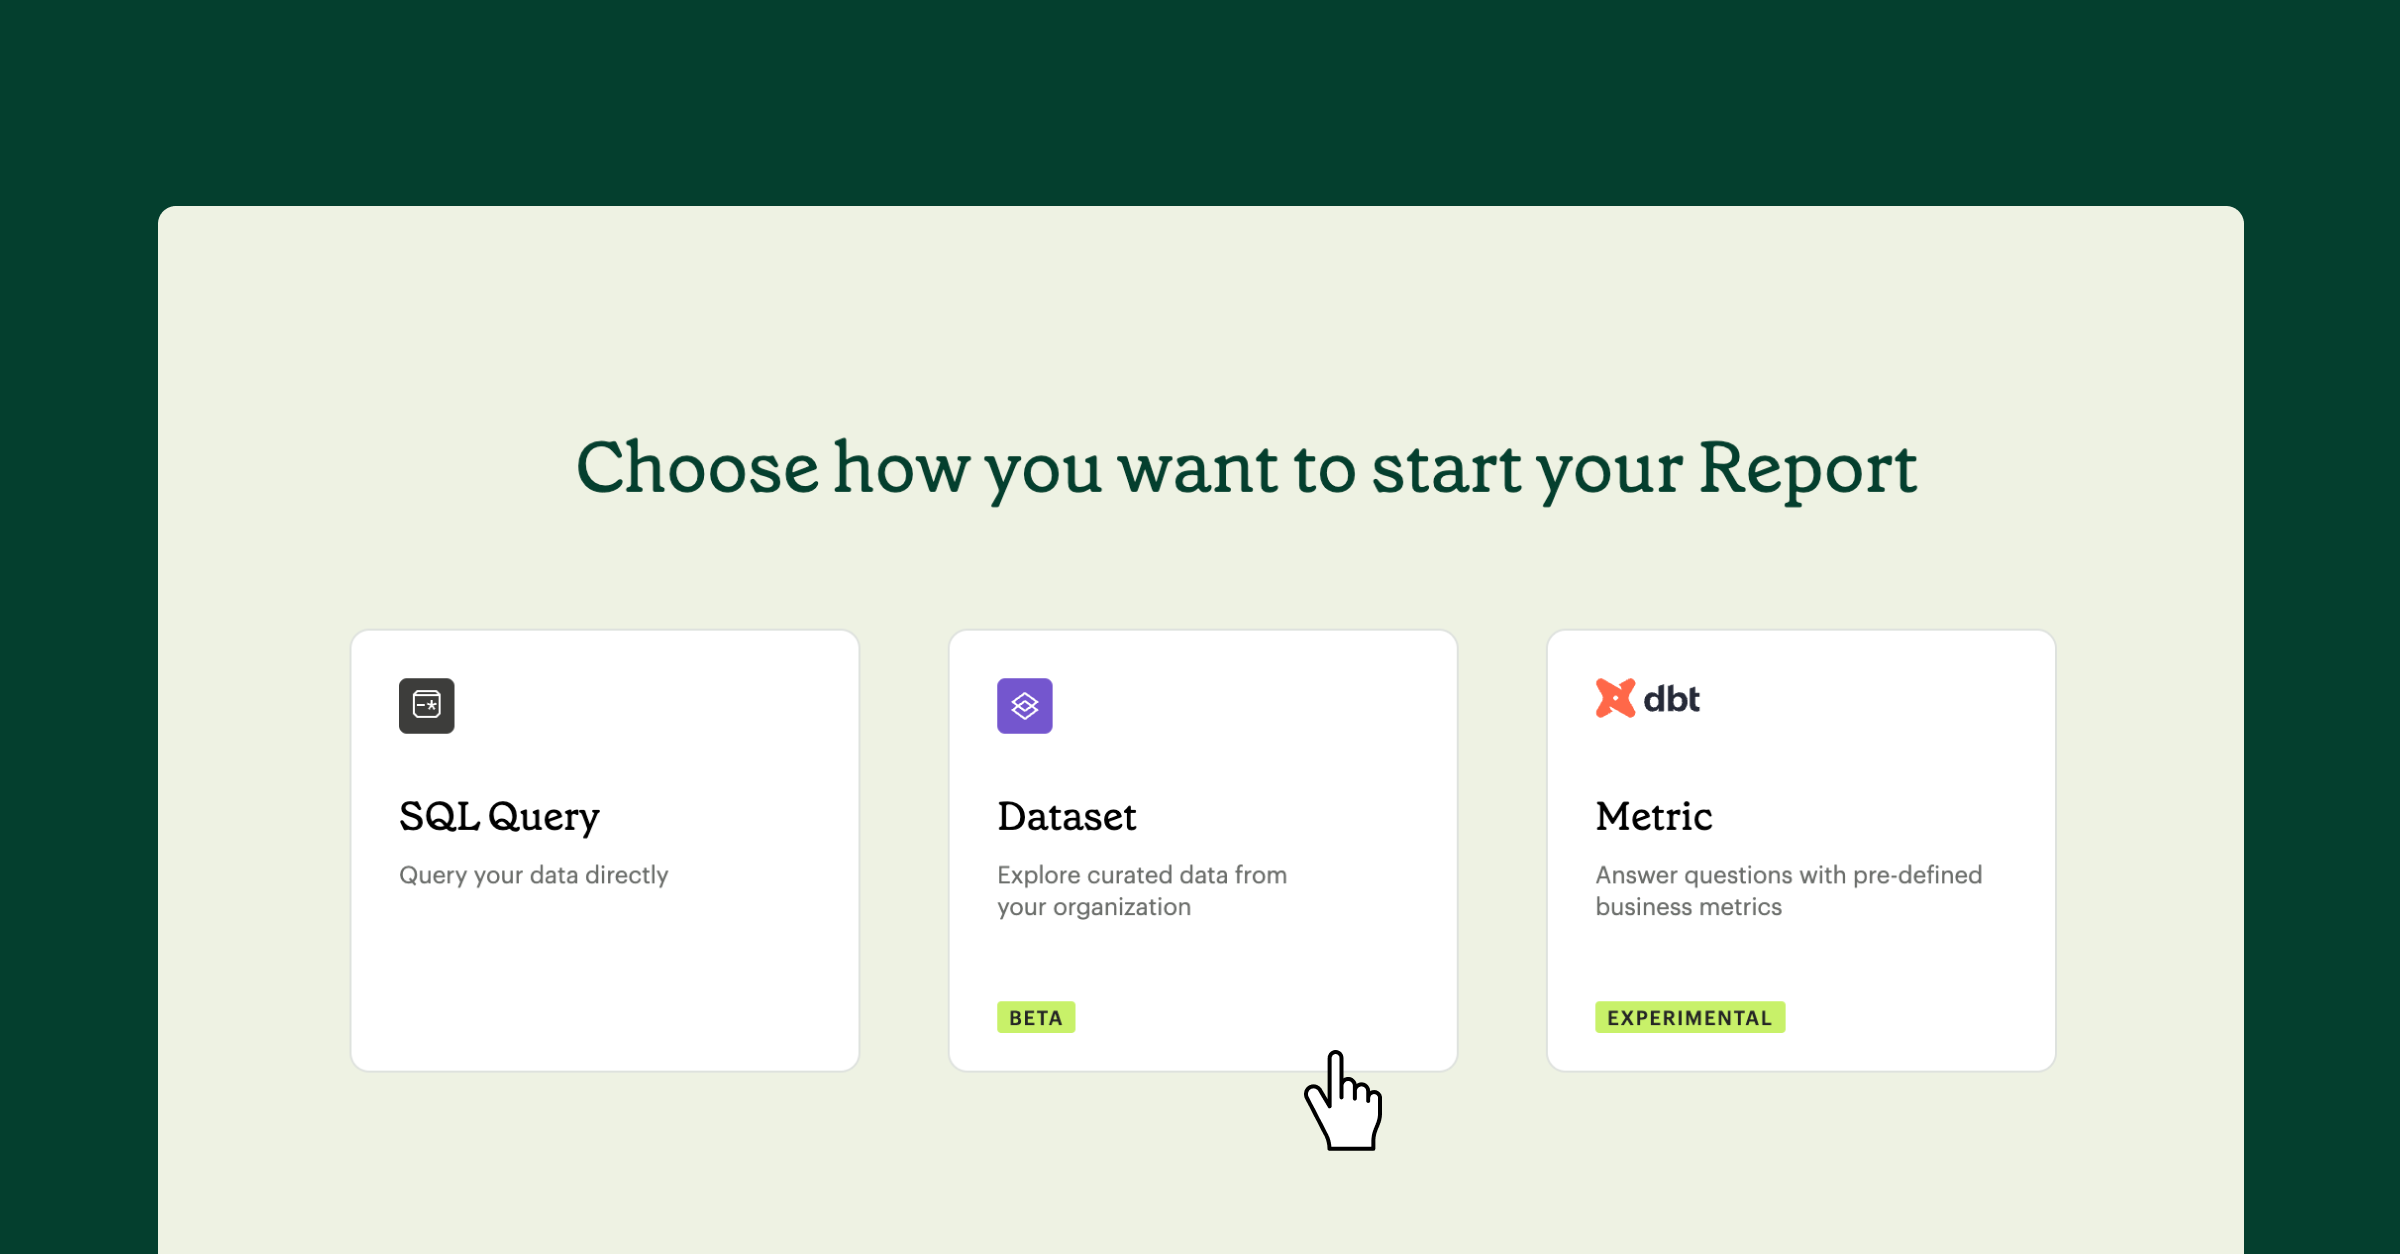The width and height of the screenshot is (2400, 1254).
Task: Click 'Explore curated data from your organization'
Action: click(x=1142, y=890)
